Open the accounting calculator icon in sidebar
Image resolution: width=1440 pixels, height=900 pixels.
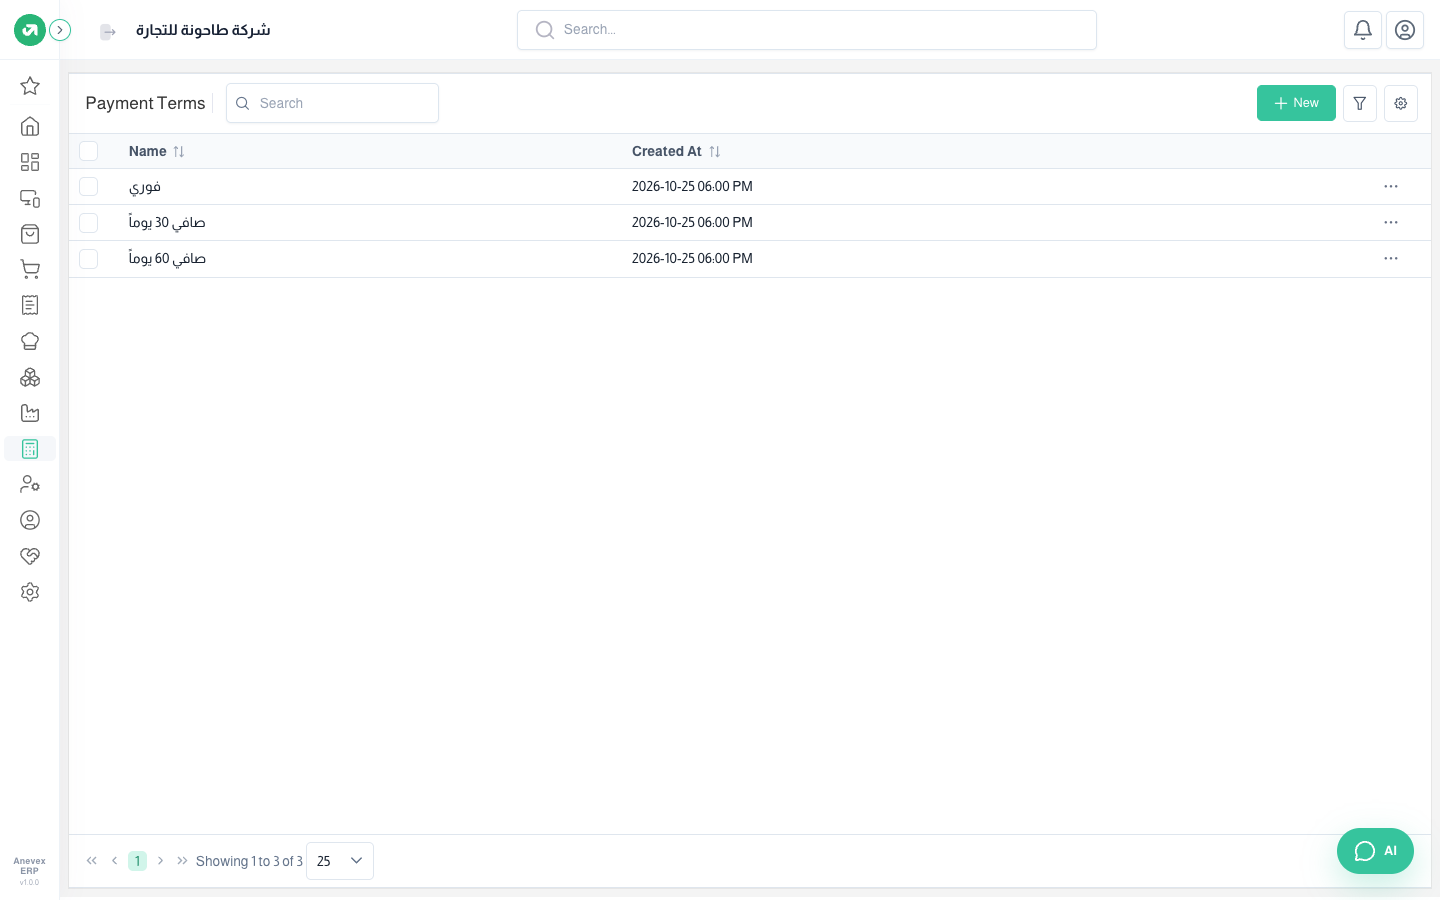tap(30, 449)
